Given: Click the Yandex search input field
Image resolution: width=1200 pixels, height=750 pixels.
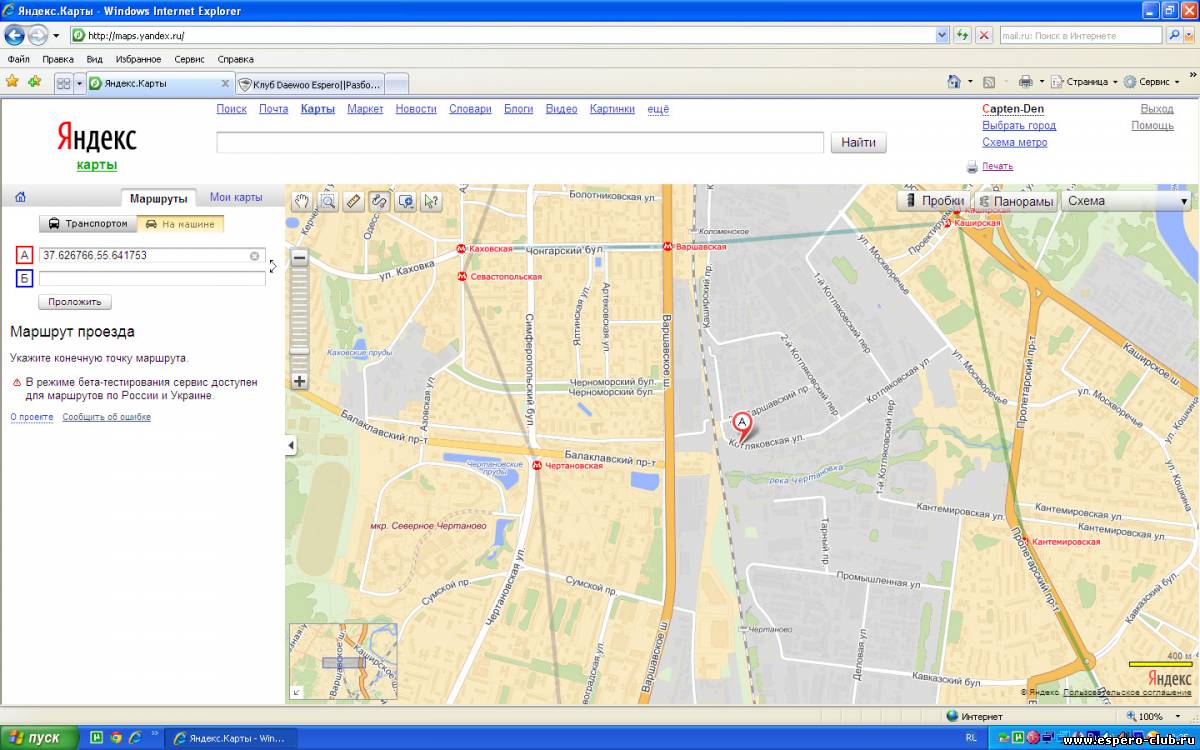Looking at the screenshot, I should tap(520, 143).
